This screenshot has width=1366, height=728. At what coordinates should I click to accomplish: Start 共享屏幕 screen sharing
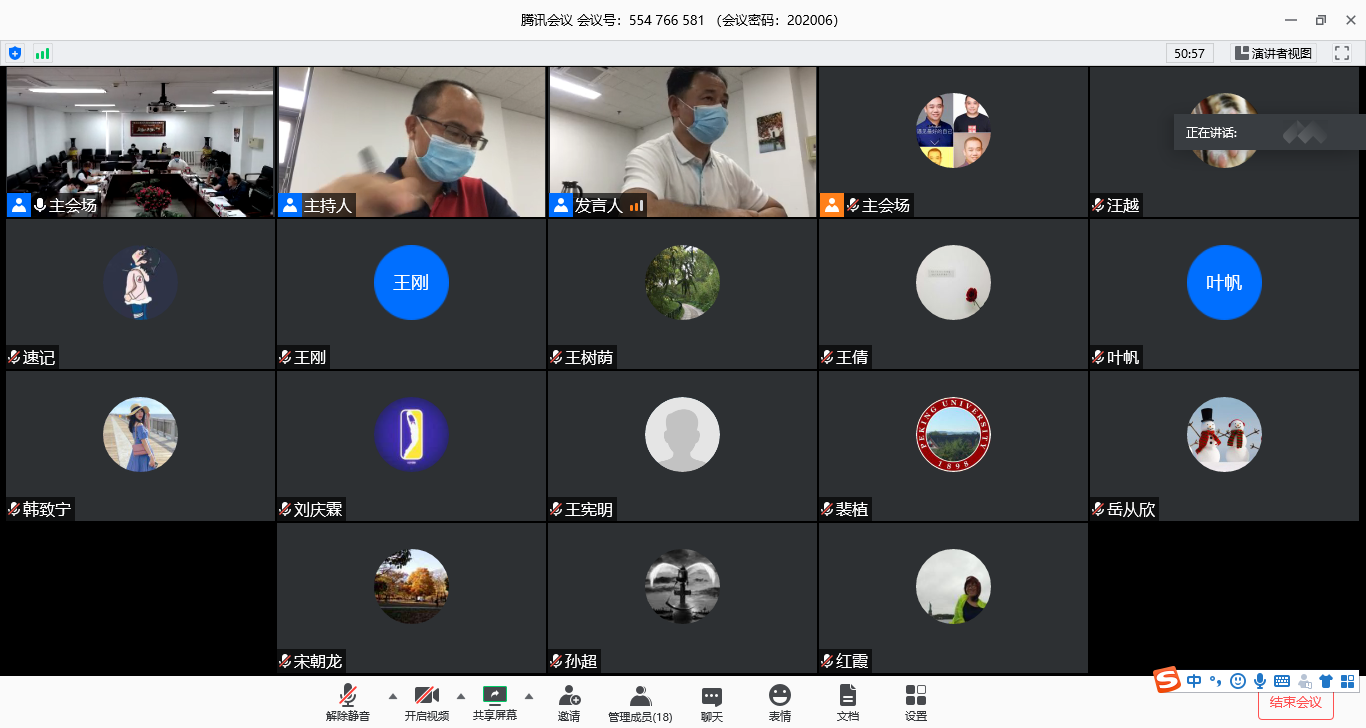coord(495,702)
